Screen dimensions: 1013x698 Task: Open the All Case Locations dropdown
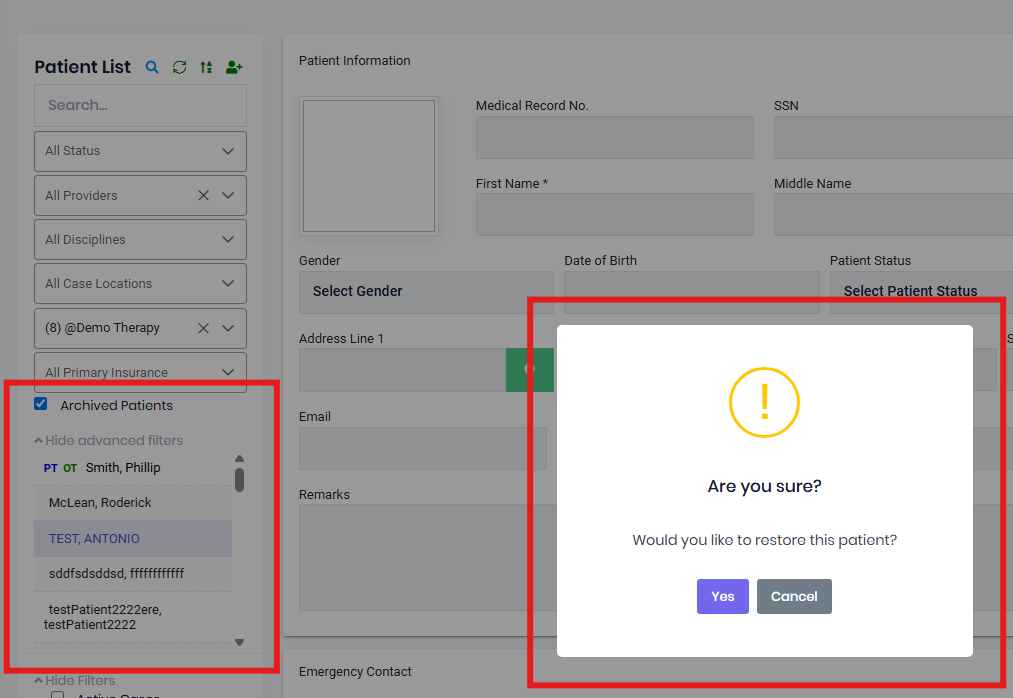coord(140,283)
